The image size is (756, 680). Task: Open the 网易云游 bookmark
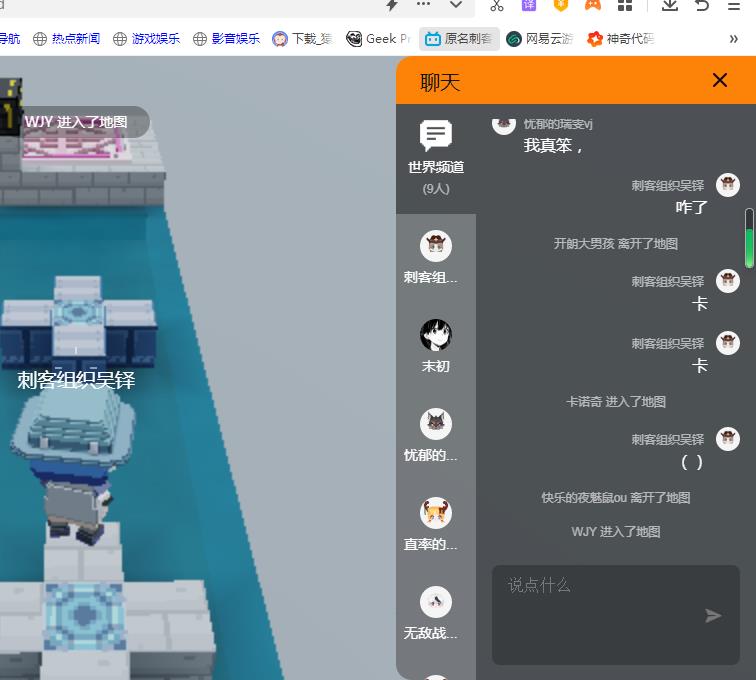pyautogui.click(x=540, y=39)
